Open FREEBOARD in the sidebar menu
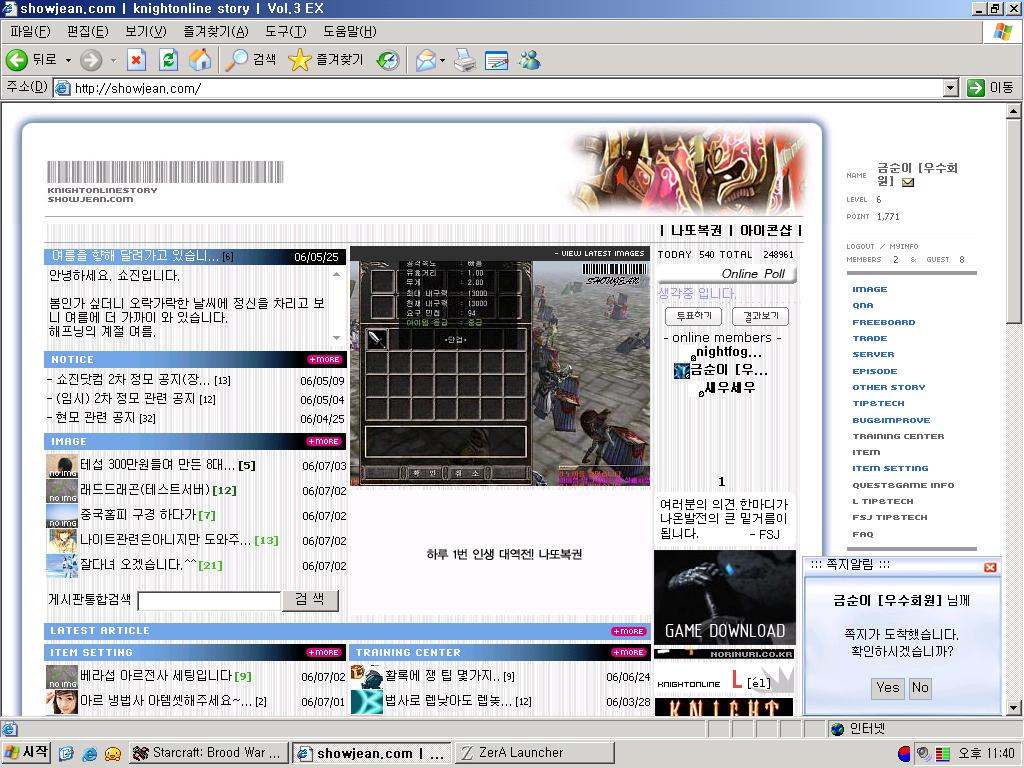 click(x=884, y=322)
